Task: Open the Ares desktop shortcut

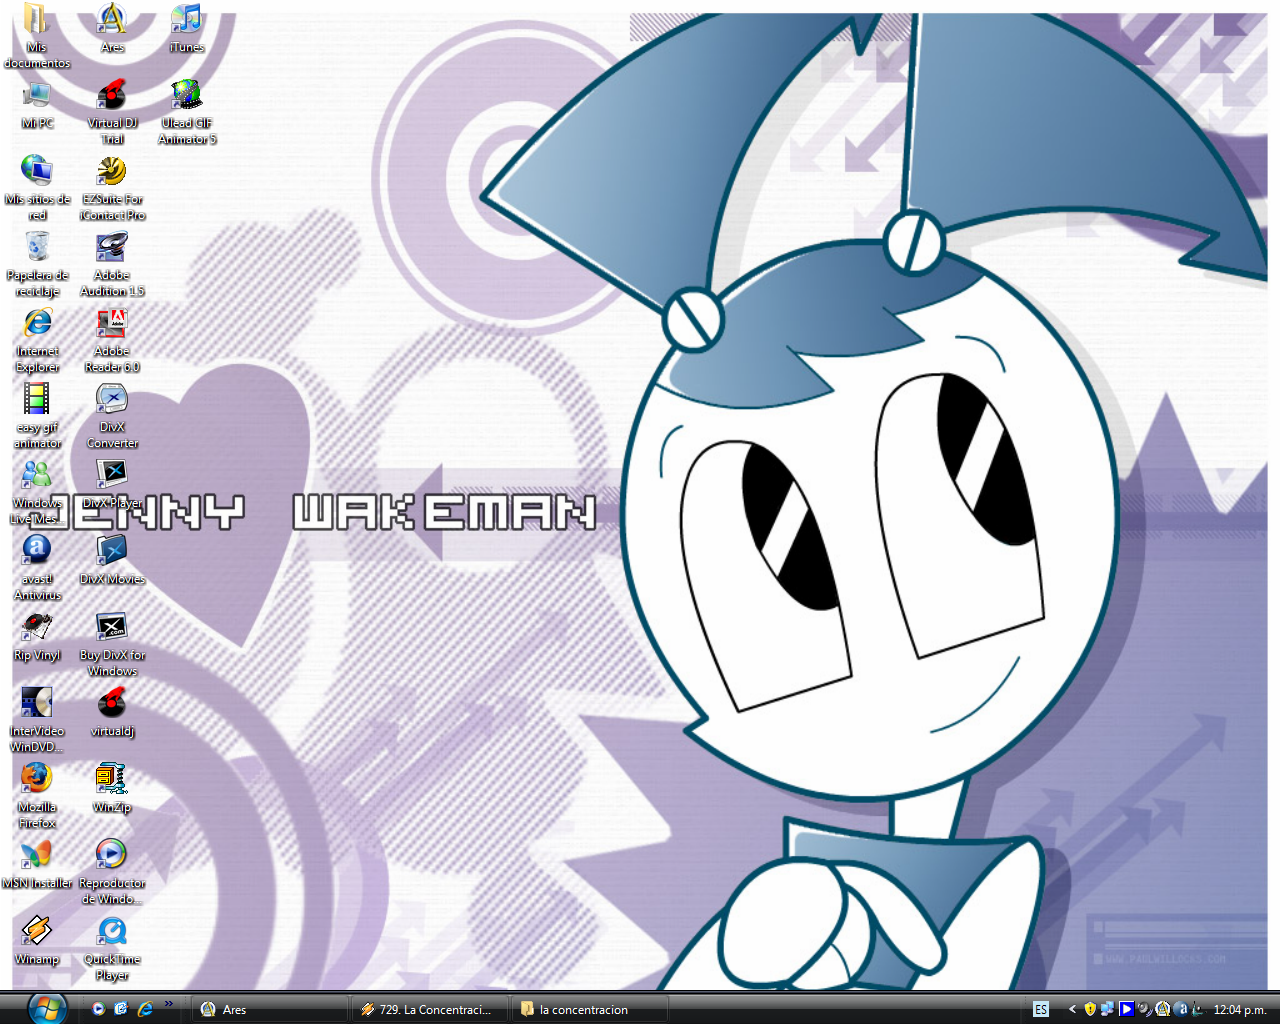Action: [112, 28]
